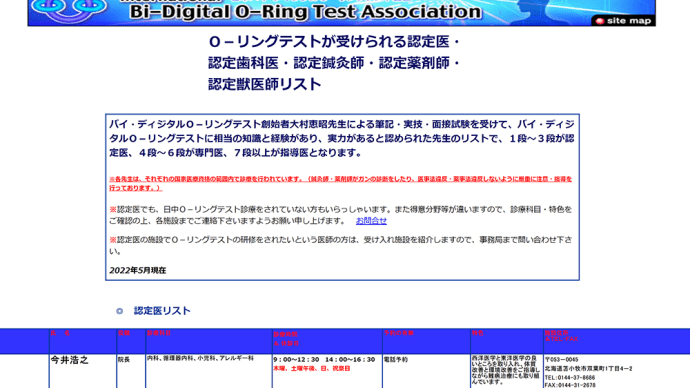Click the 西洋医学と東洋医学 features description cell
The image size is (690, 388).
point(506,370)
